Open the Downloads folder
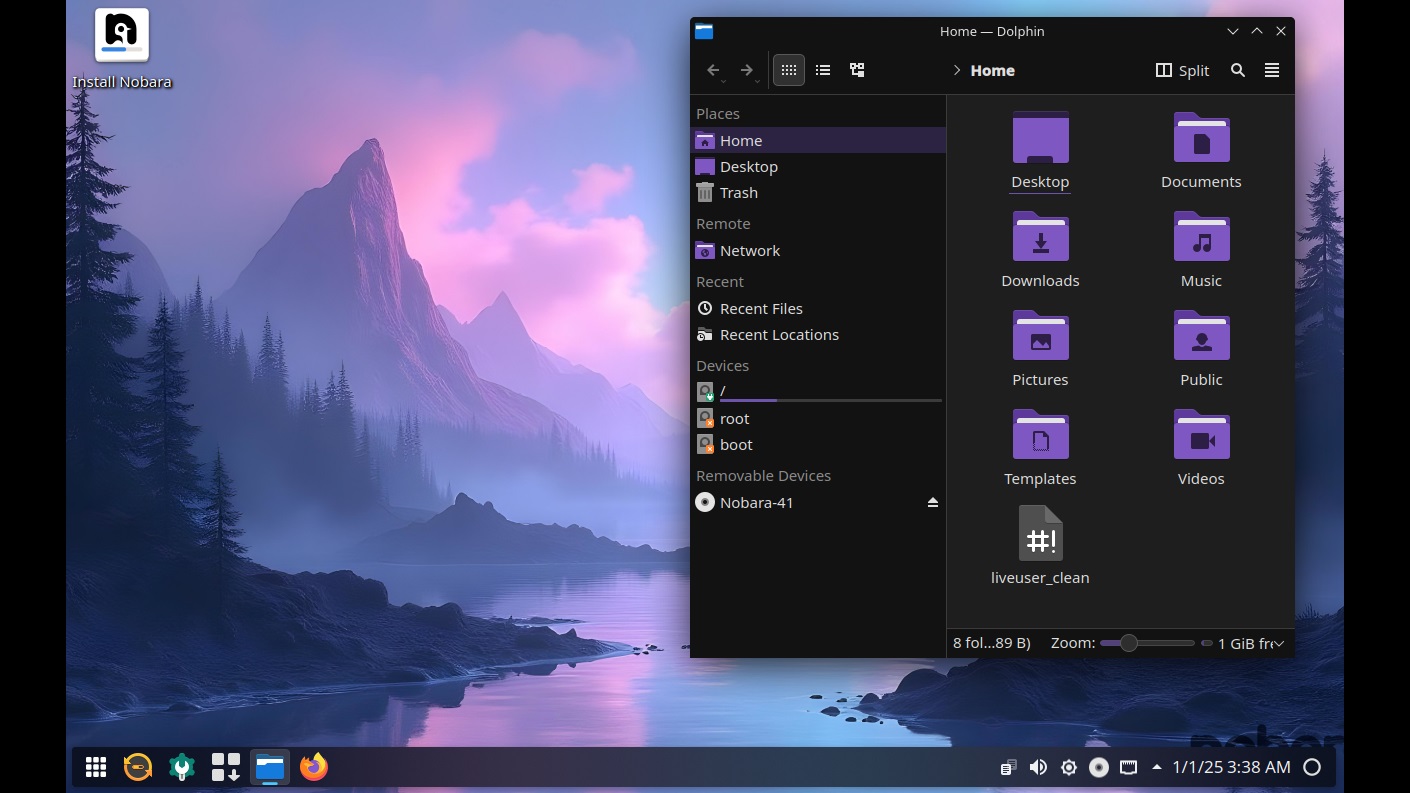This screenshot has width=1410, height=793. (x=1040, y=238)
